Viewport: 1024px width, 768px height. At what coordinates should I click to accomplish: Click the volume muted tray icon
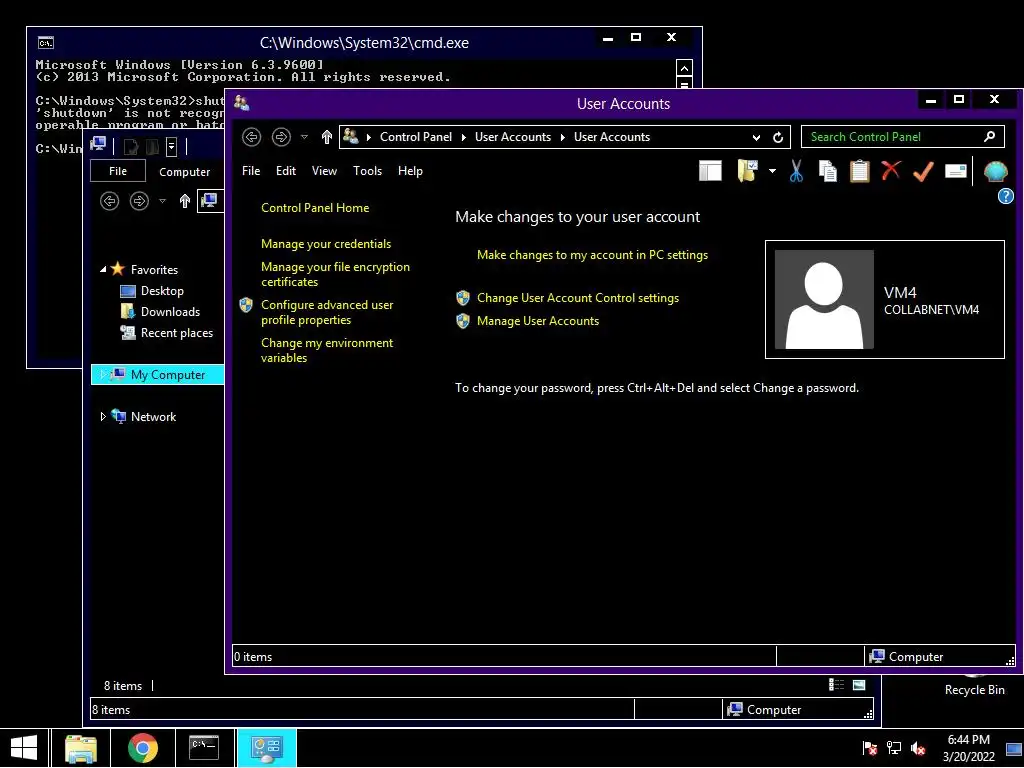click(x=918, y=748)
